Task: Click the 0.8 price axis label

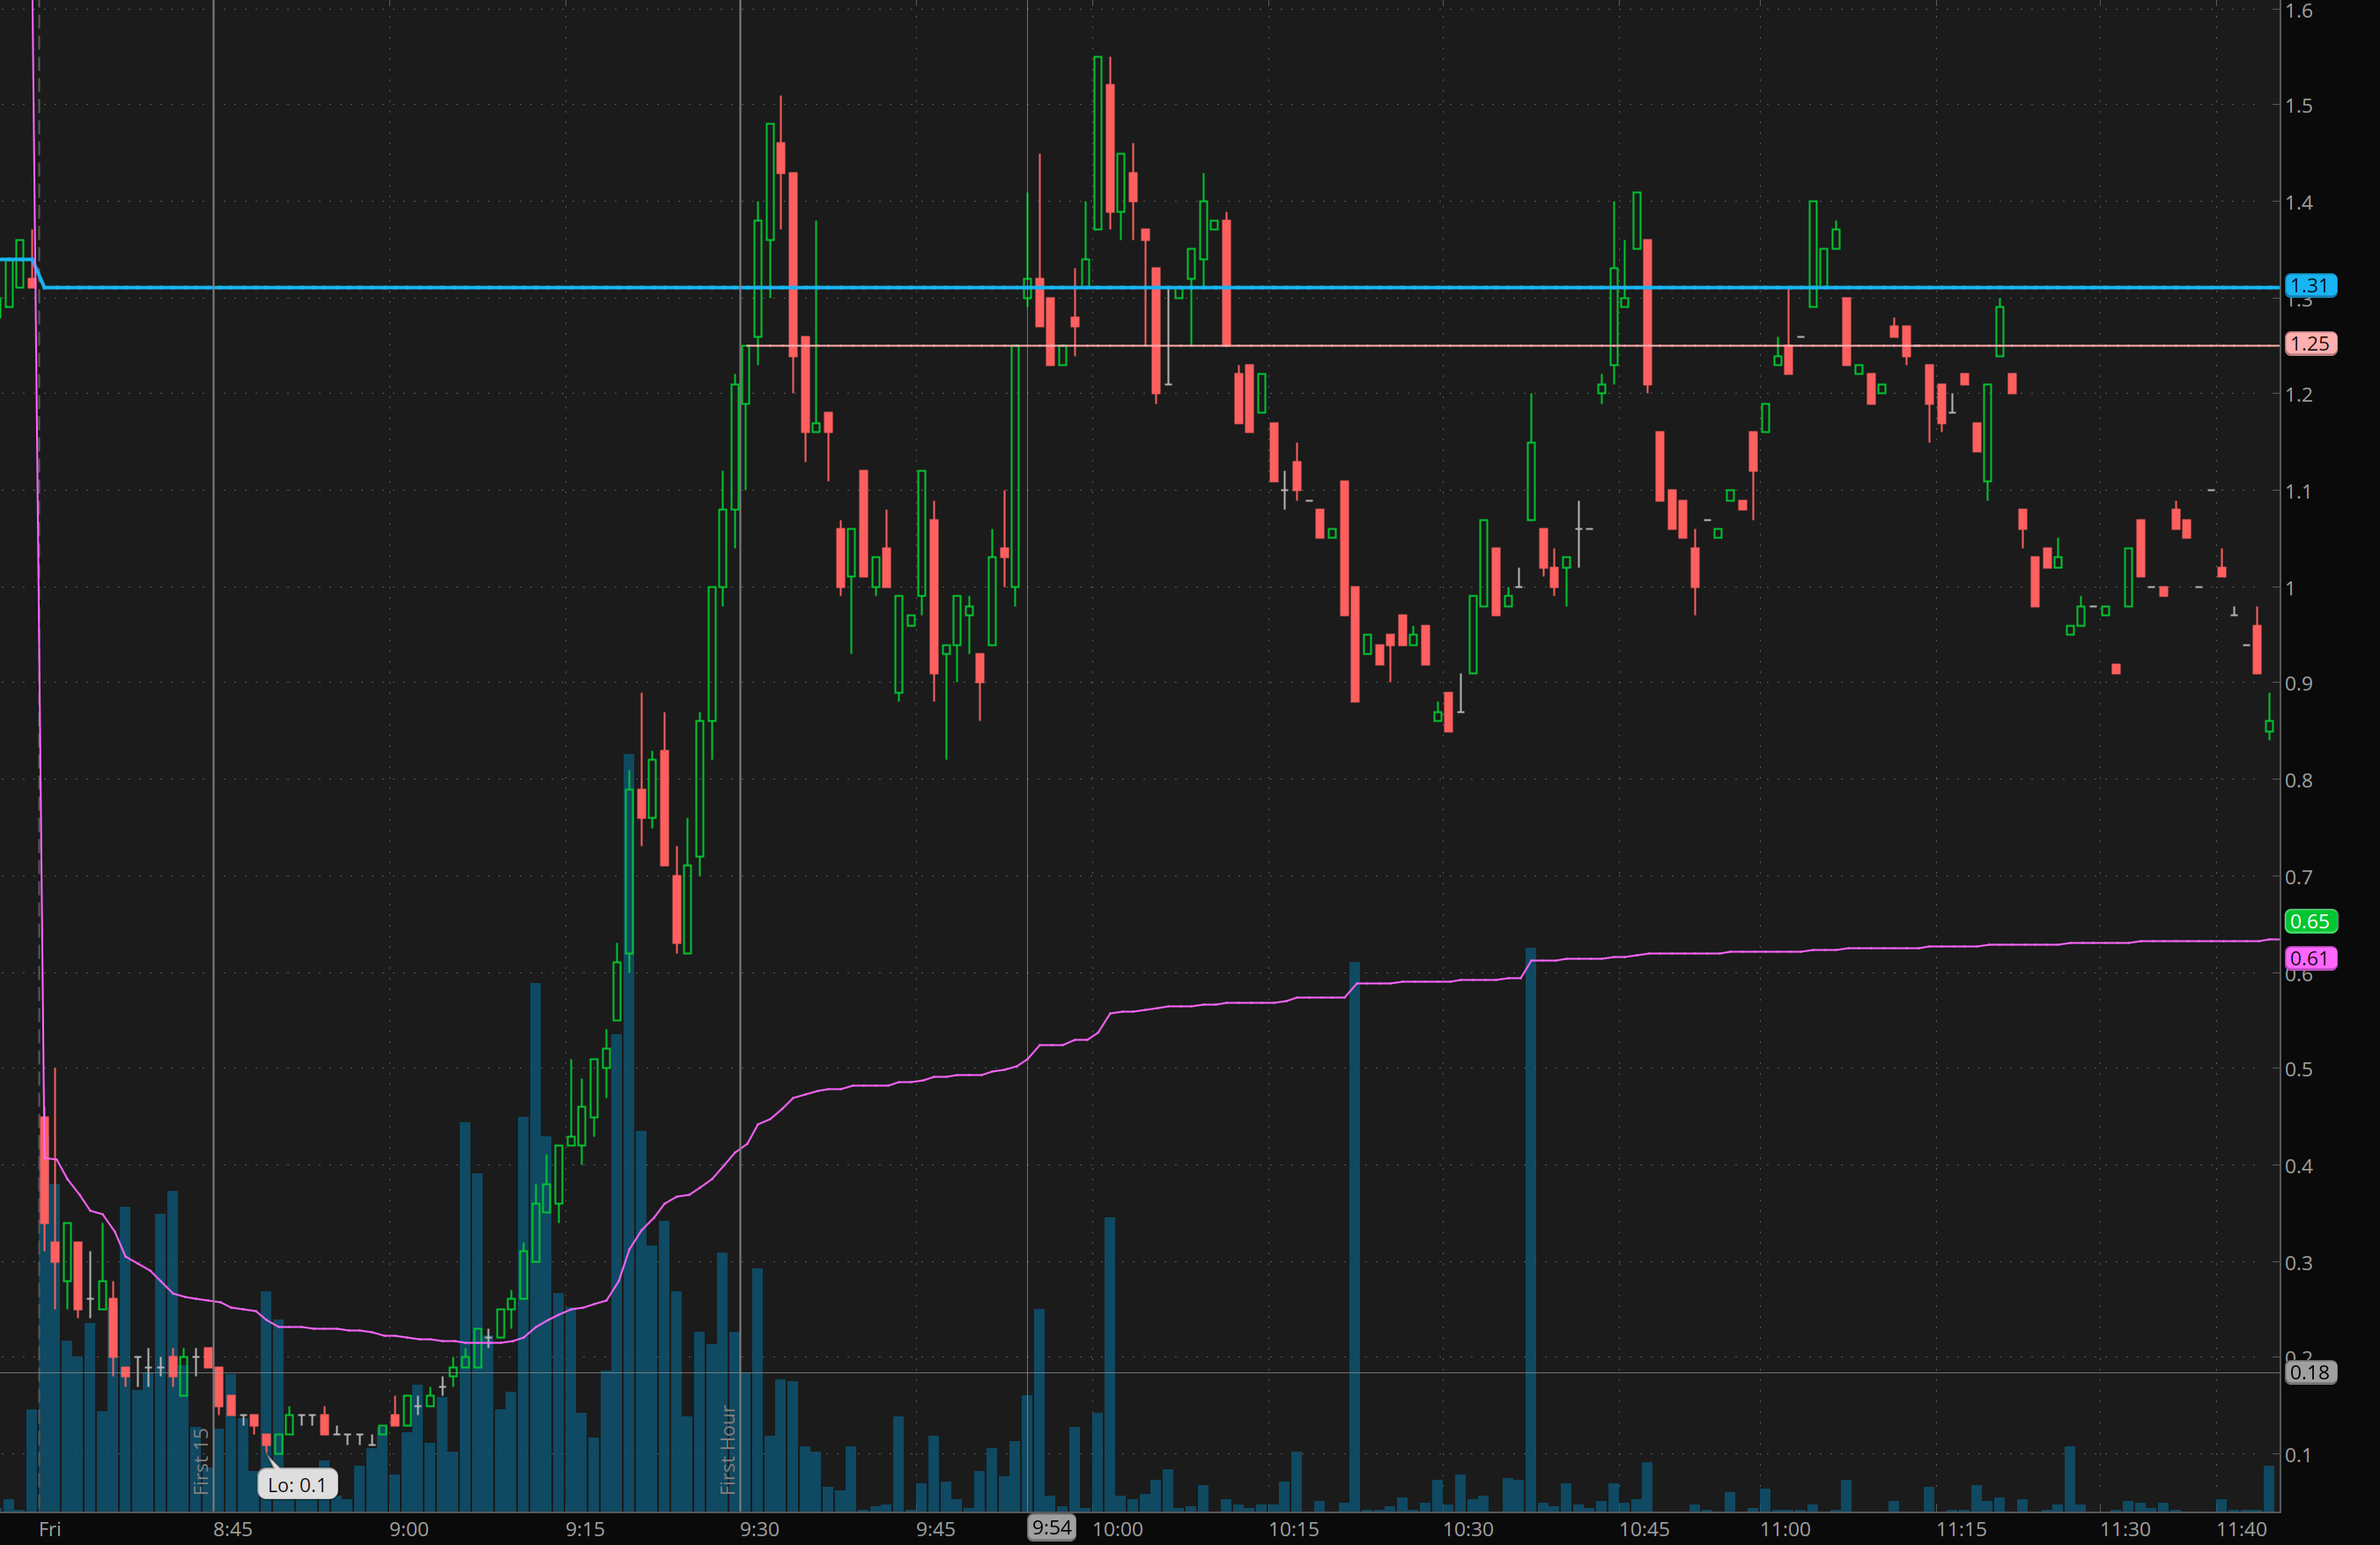Action: [2298, 780]
